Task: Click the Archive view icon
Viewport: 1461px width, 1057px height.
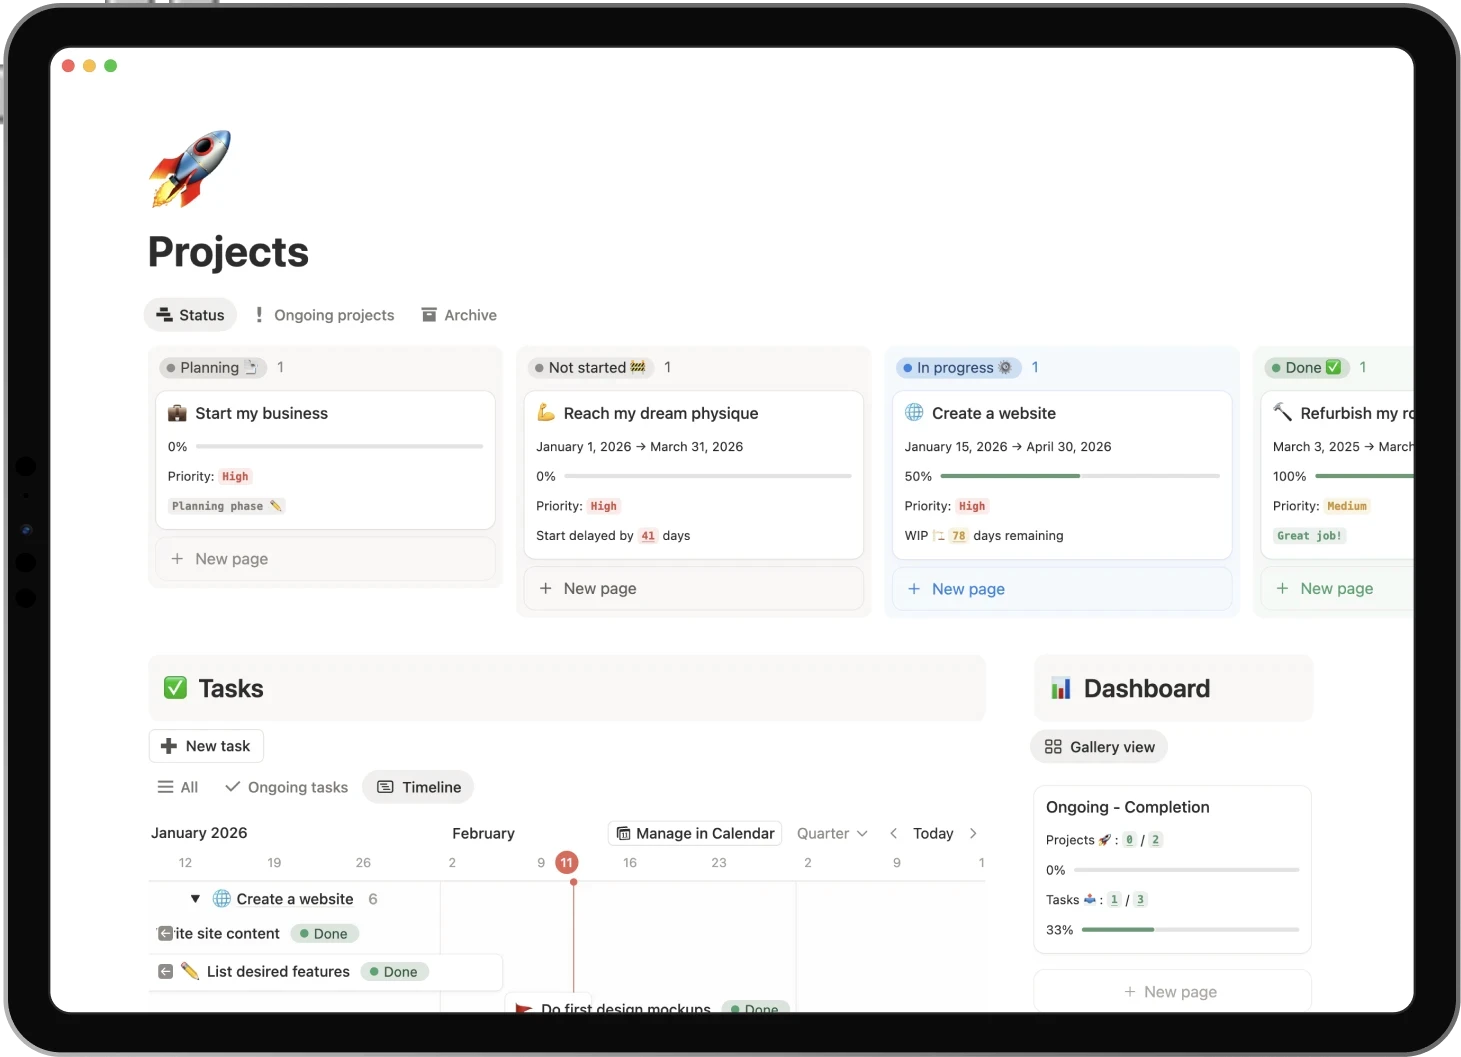Action: [x=429, y=314]
